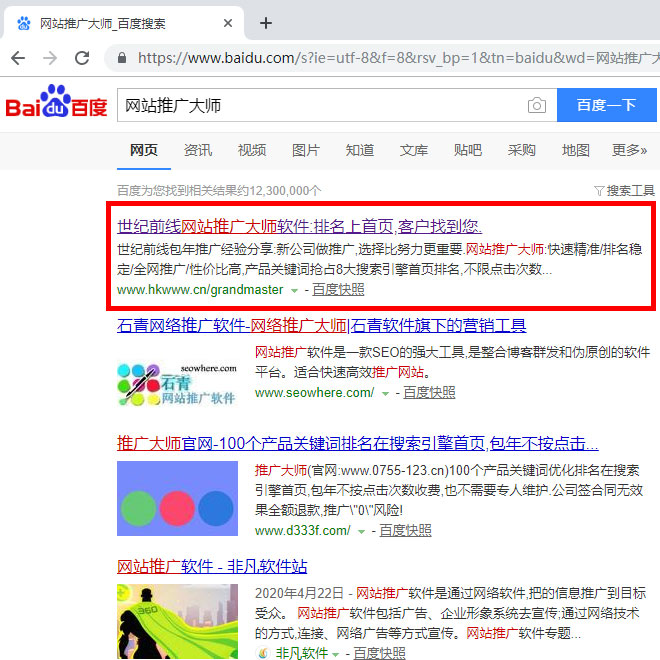Click the three colored circles thumbnail
This screenshot has height=660, width=660.
[177, 498]
